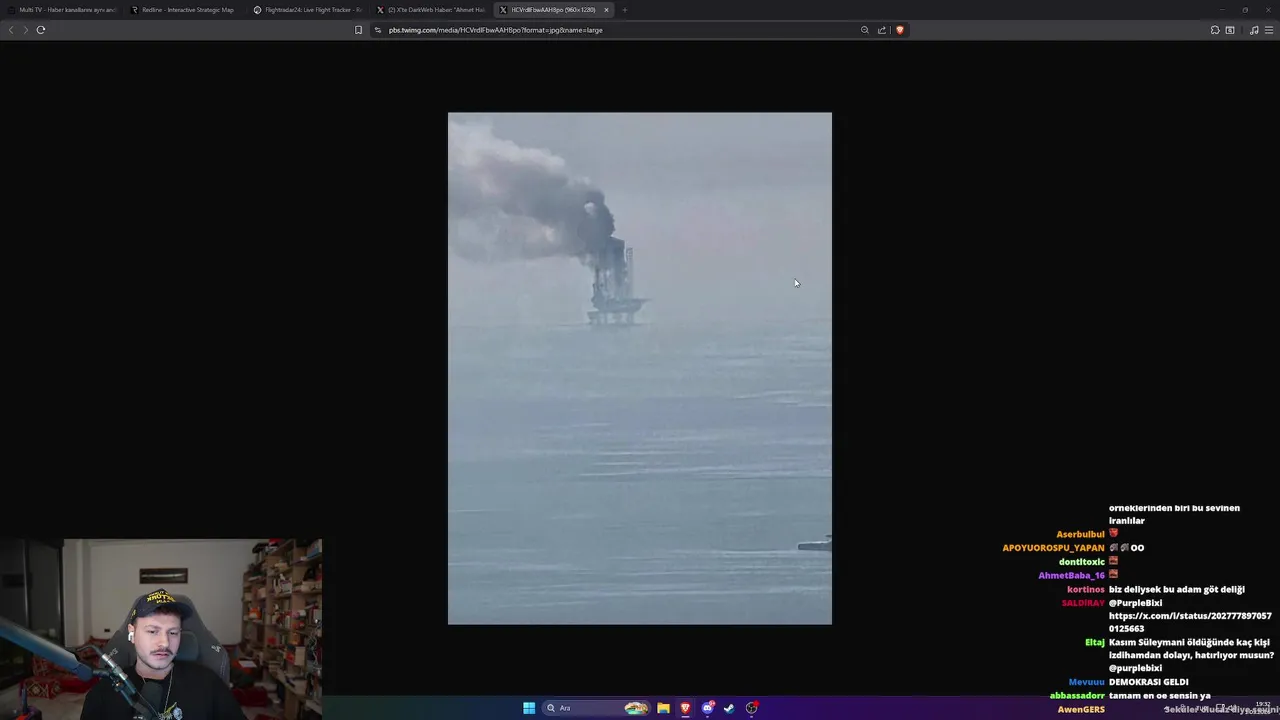Screen dimensions: 1280x720
Task: Click chat username 'Mevuuu'
Action: pos(1087,682)
